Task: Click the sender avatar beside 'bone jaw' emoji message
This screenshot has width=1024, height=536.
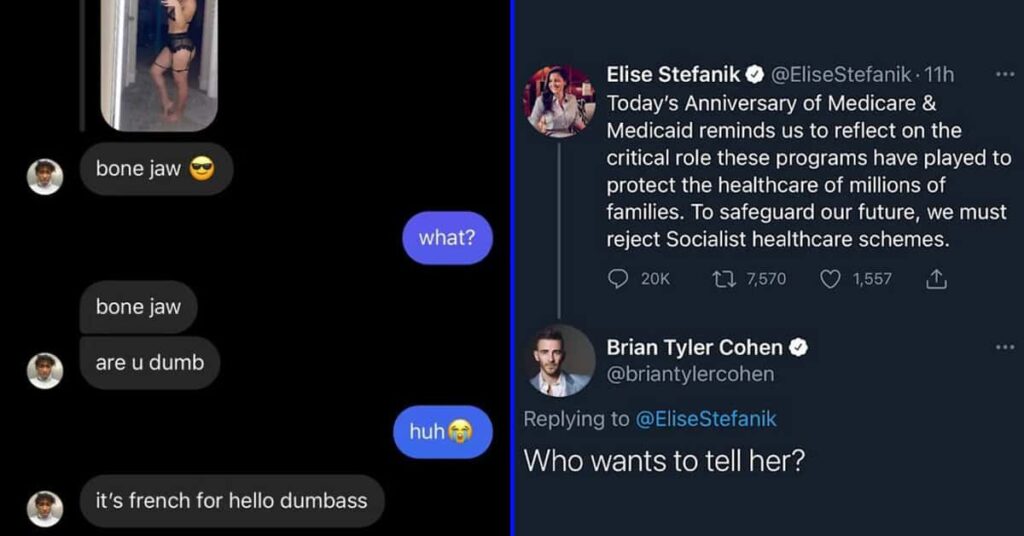Action: coord(45,177)
